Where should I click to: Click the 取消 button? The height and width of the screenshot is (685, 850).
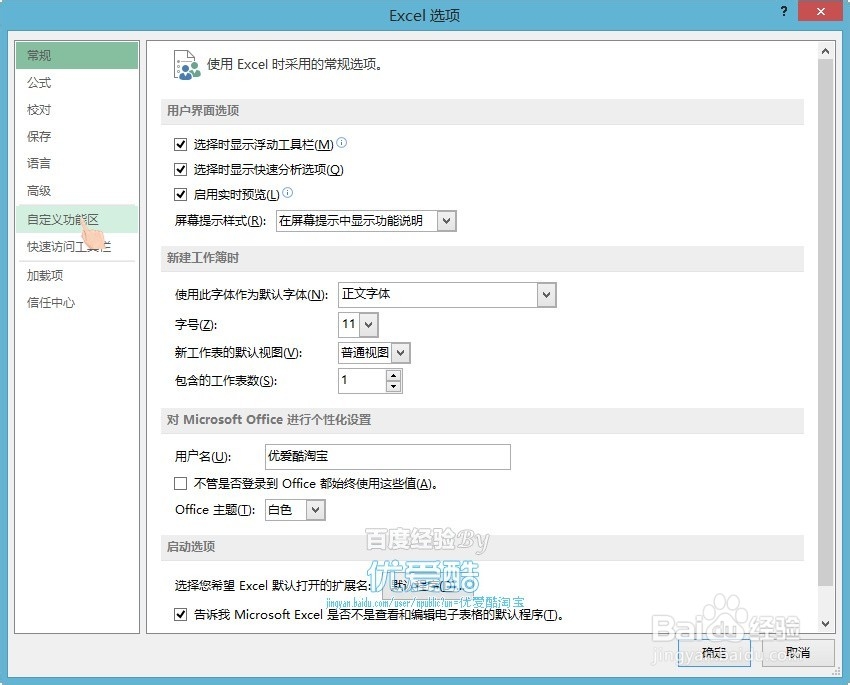(798, 652)
